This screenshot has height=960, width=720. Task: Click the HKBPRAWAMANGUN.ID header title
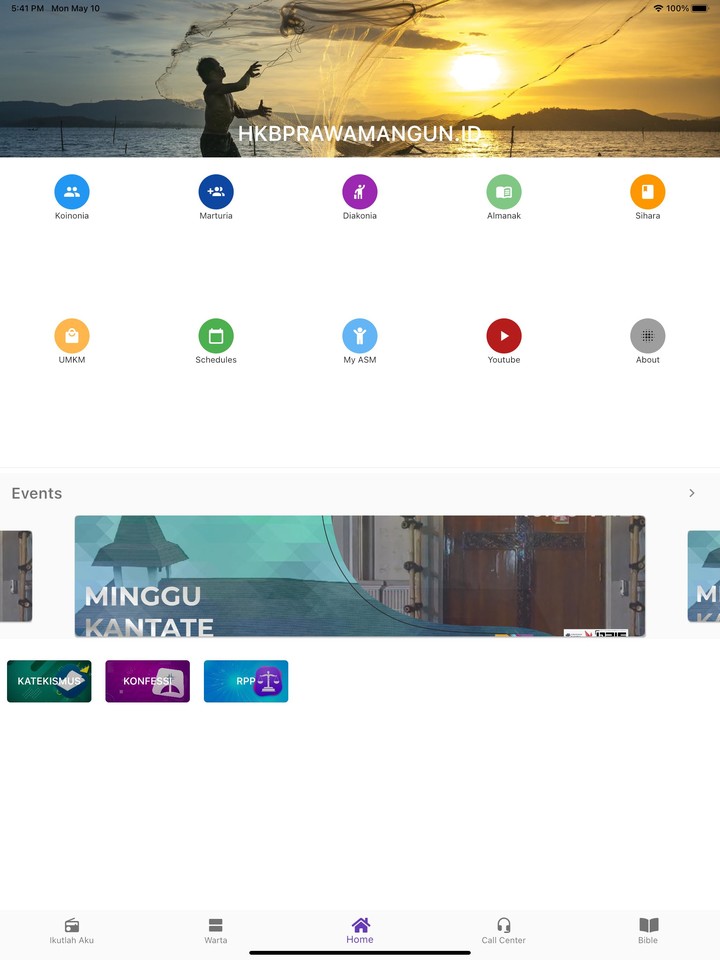click(360, 133)
